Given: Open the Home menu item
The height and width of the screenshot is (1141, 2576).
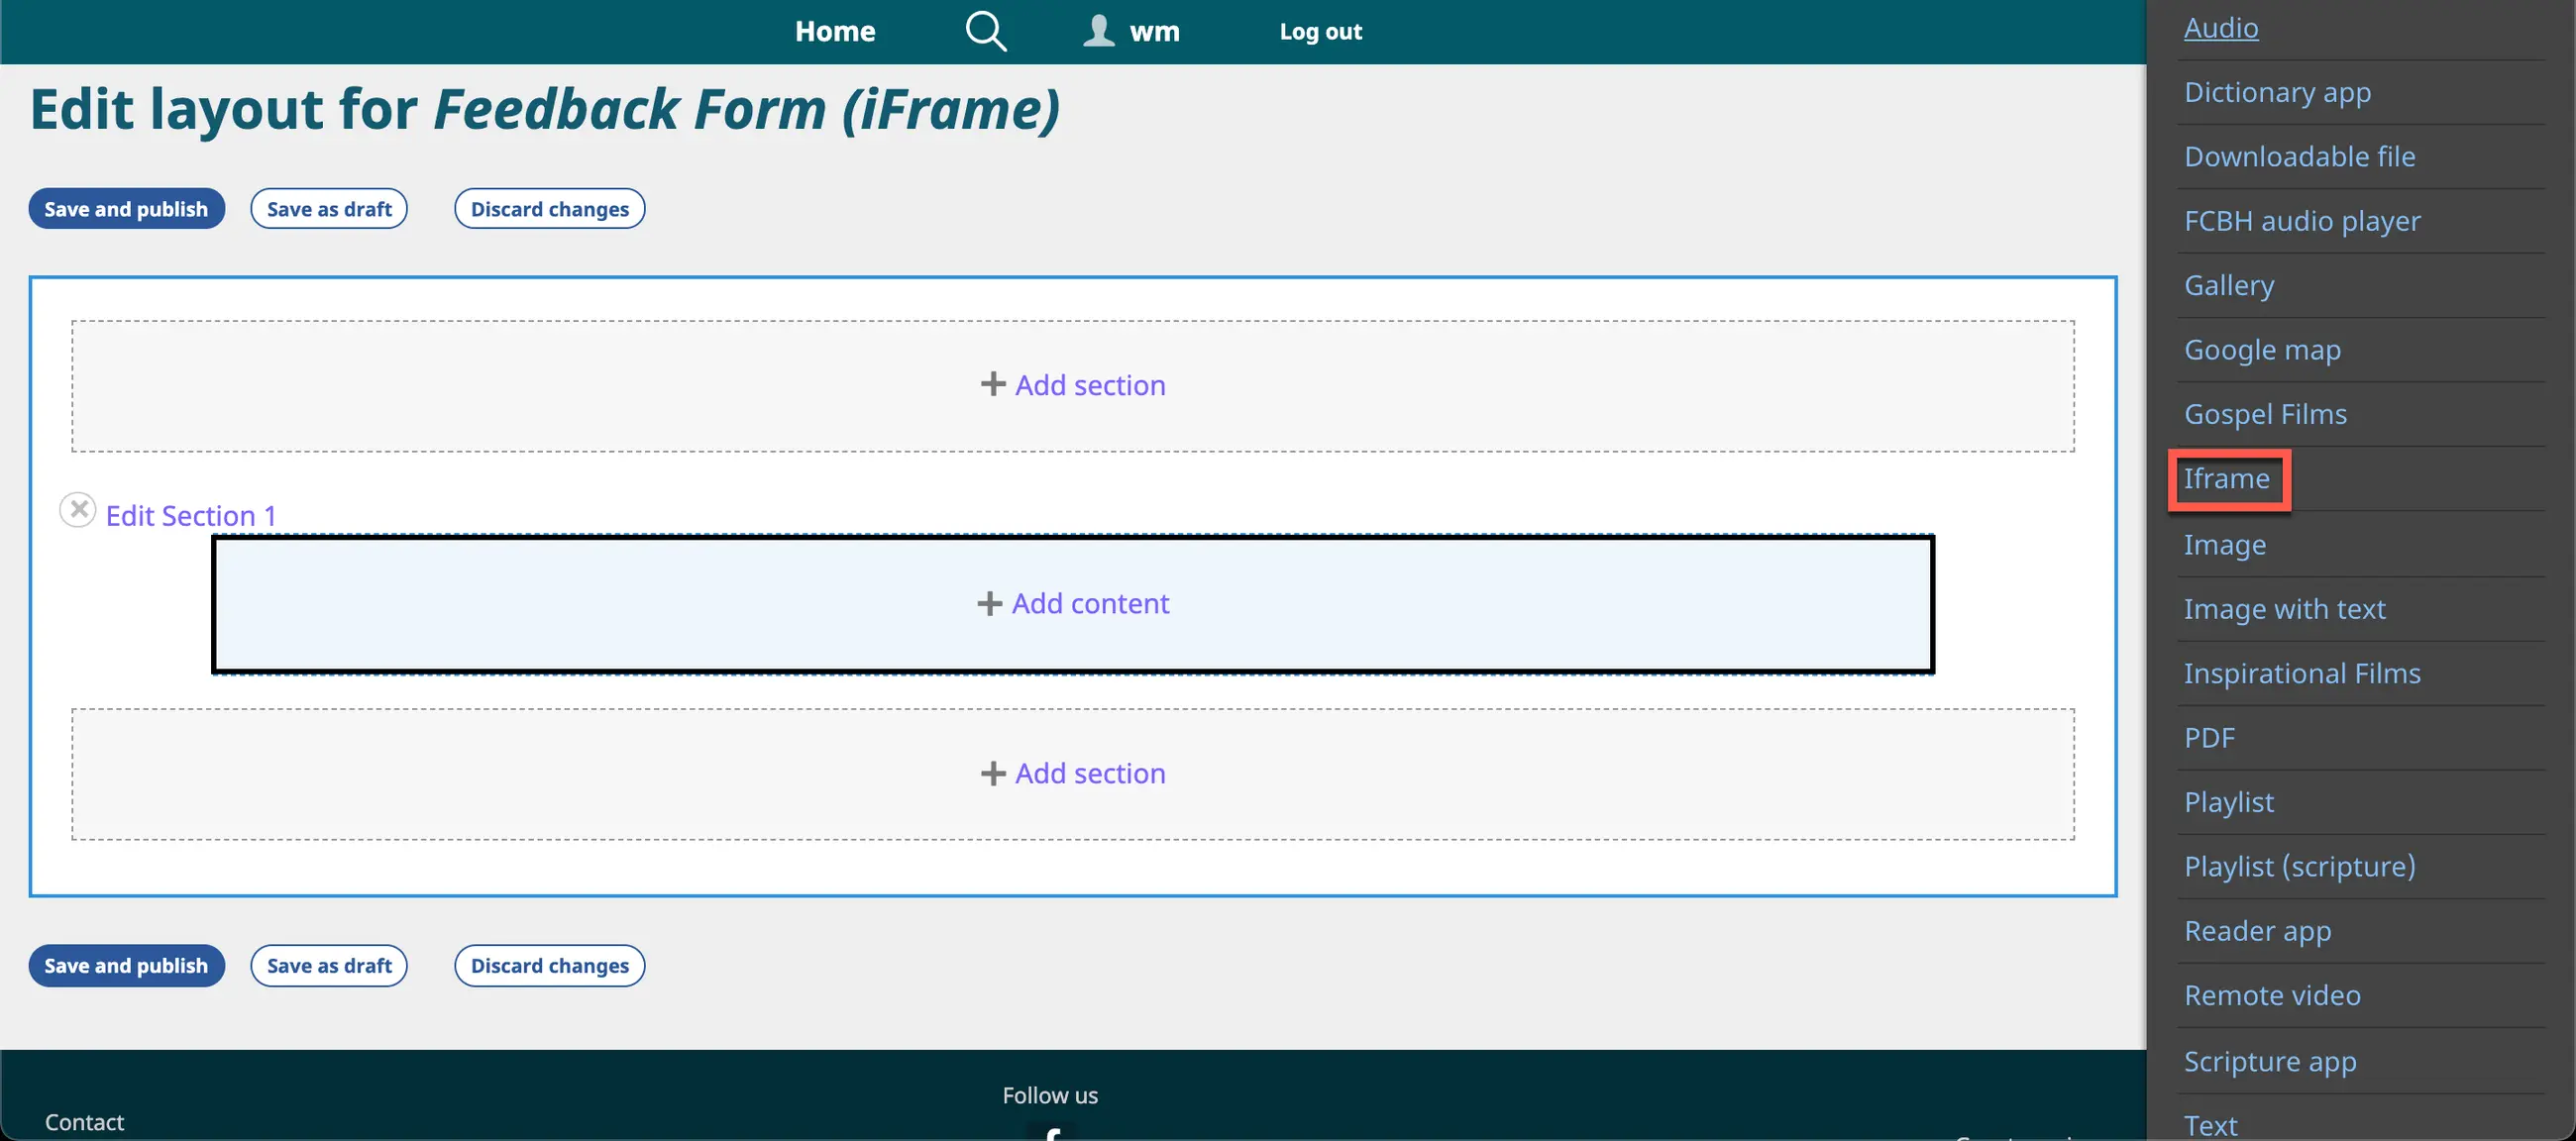Looking at the screenshot, I should 835,31.
